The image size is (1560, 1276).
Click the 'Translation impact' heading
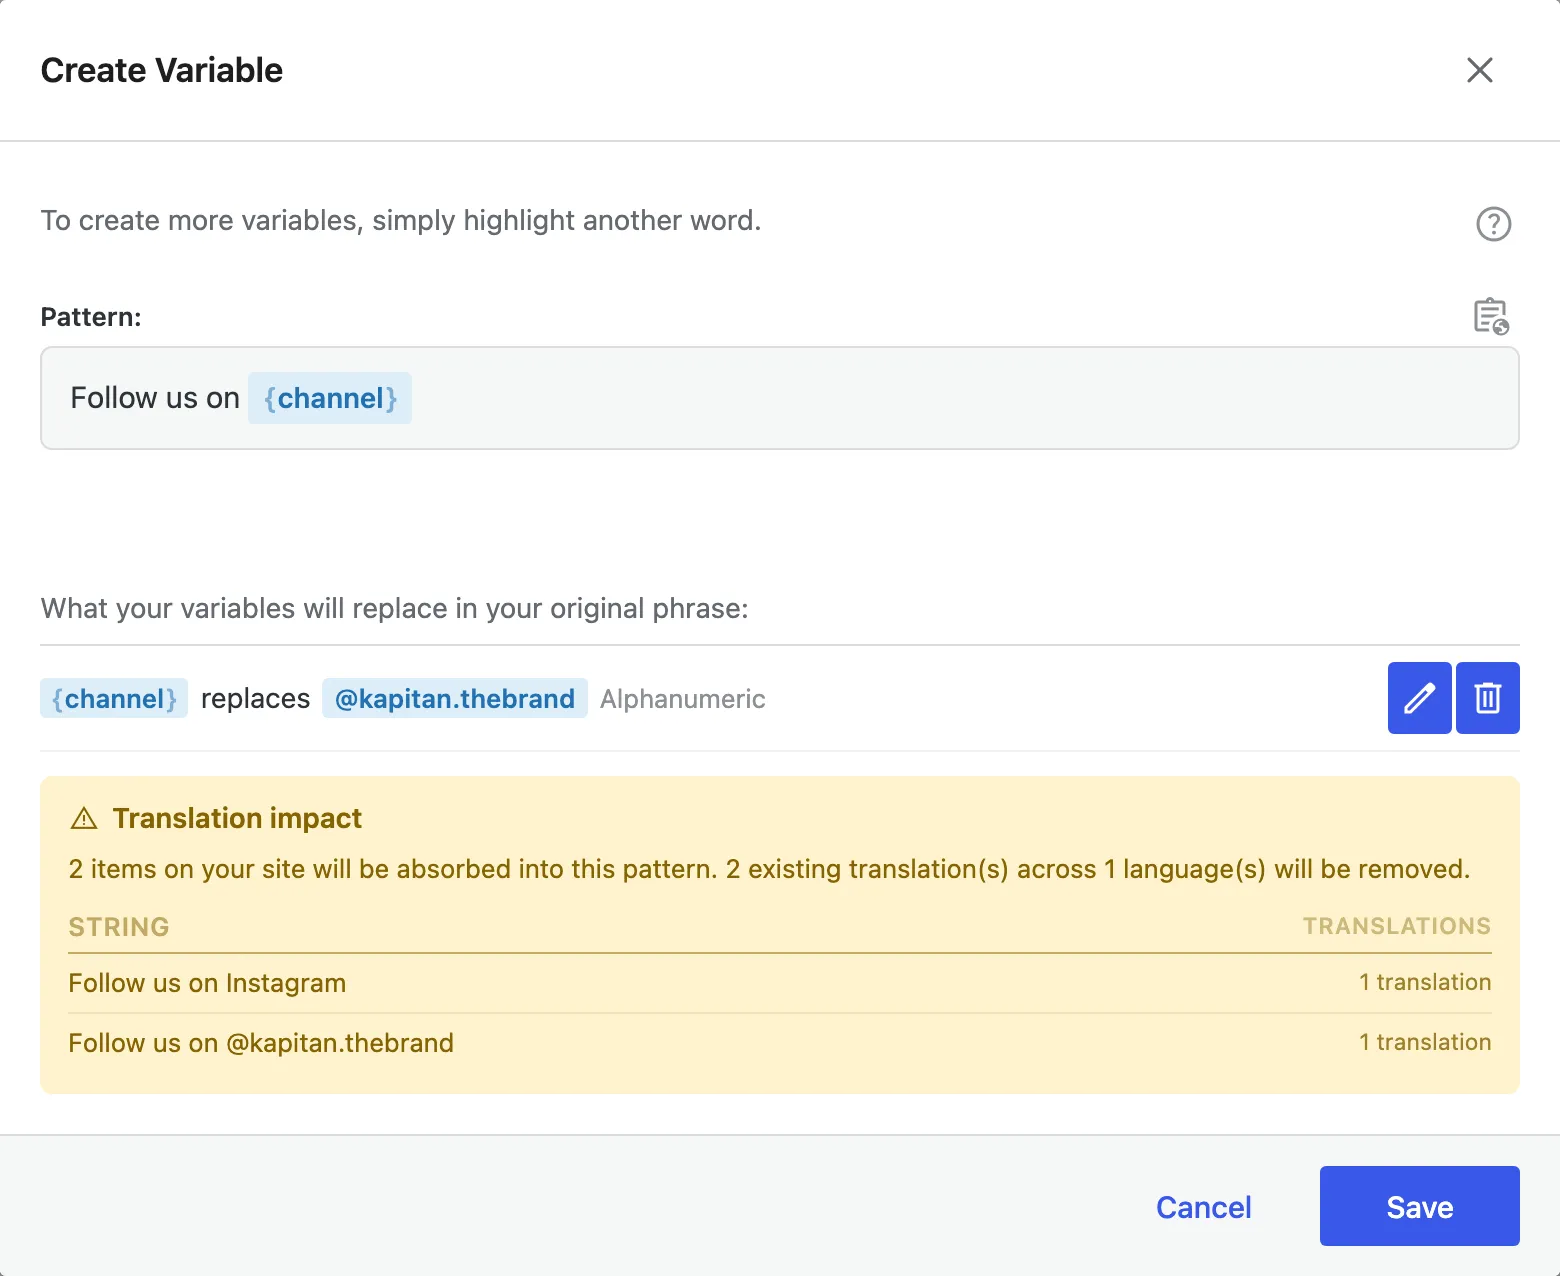[x=237, y=818]
